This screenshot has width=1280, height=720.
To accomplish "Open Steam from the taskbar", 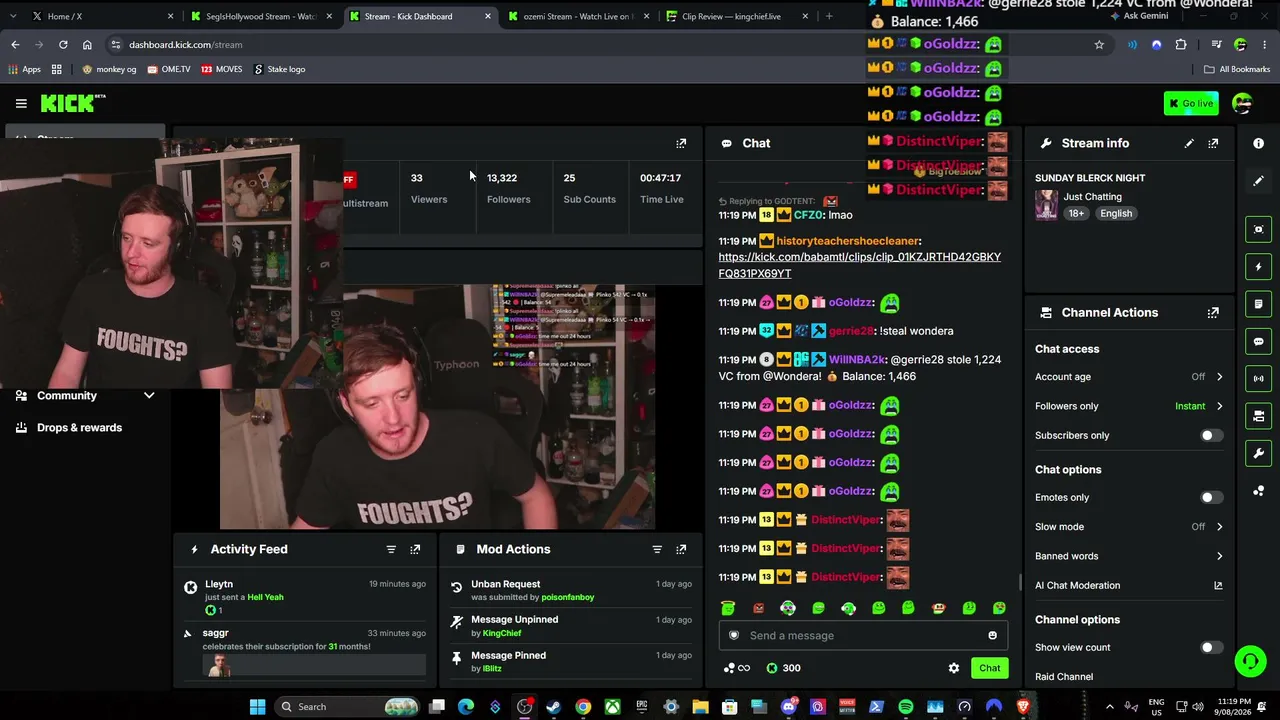I will coord(553,706).
